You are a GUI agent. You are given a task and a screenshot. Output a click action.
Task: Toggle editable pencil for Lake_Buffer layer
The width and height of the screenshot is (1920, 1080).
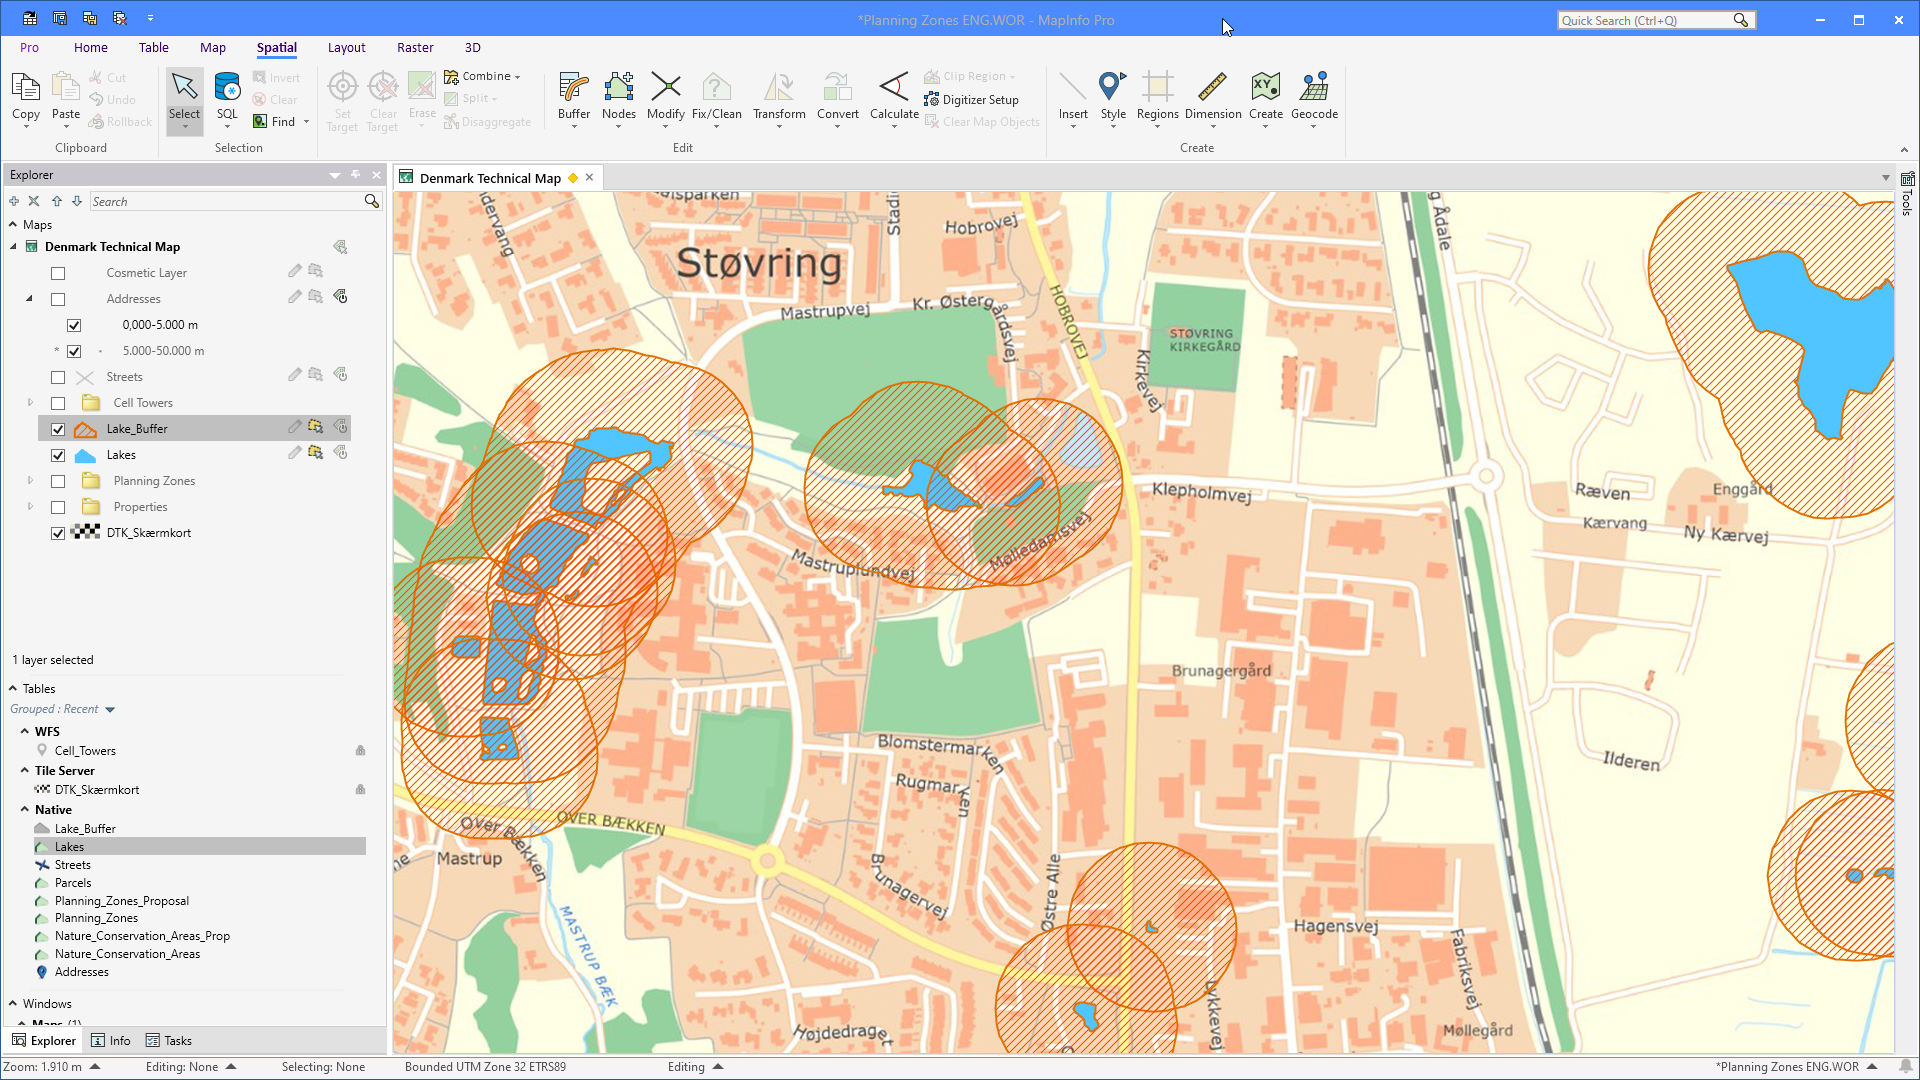tap(294, 427)
